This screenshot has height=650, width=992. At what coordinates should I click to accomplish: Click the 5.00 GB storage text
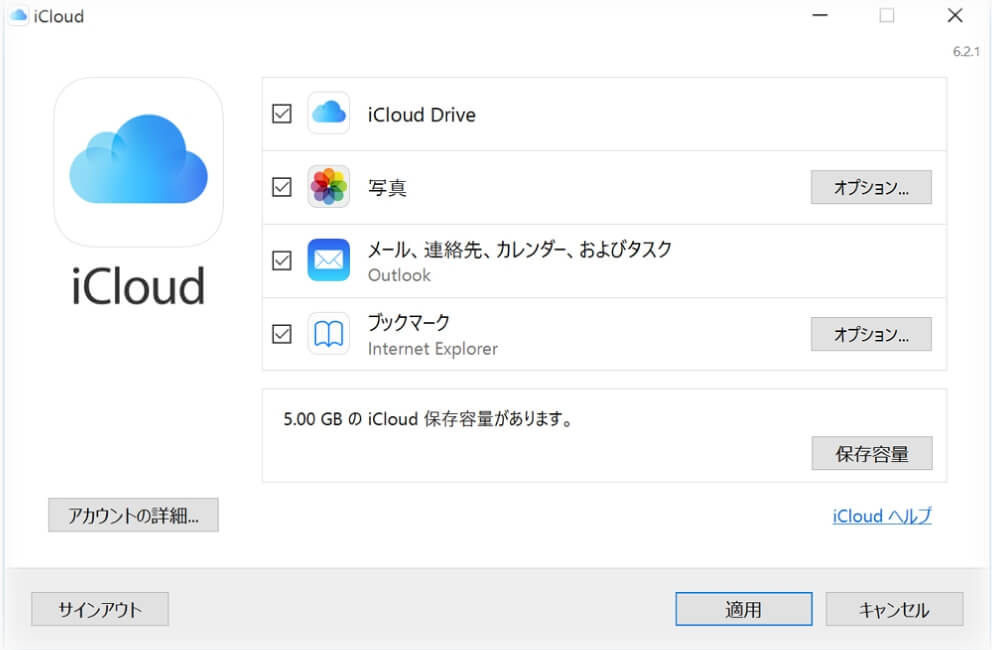pyautogui.click(x=428, y=419)
